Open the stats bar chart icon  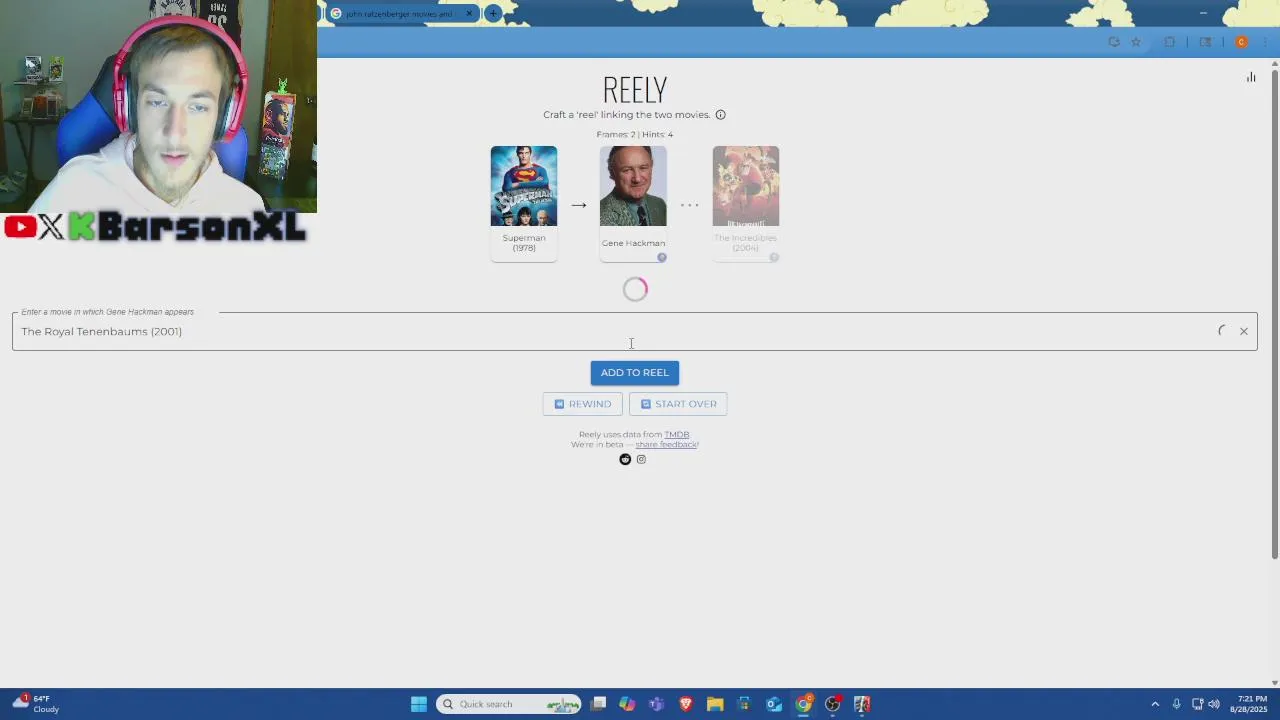tap(1251, 77)
